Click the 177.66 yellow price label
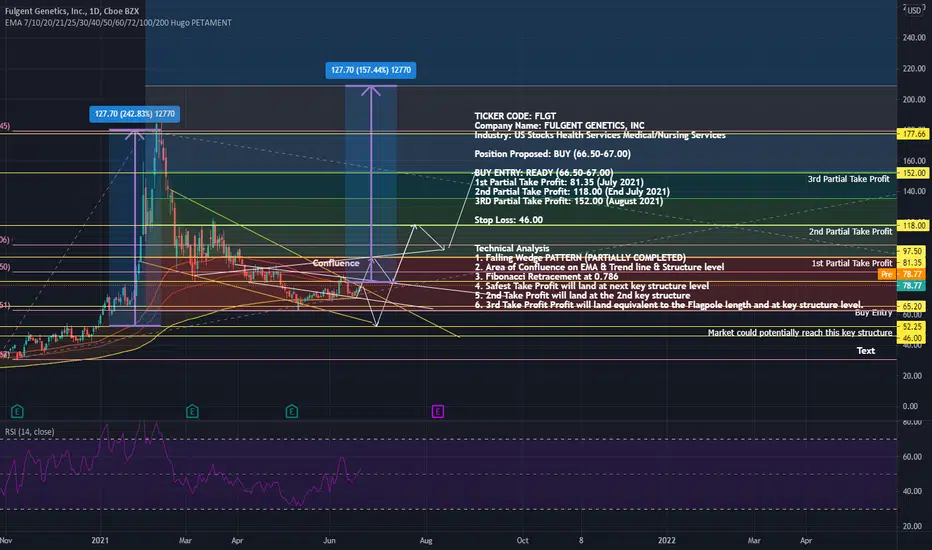The image size is (932, 550). (x=914, y=134)
